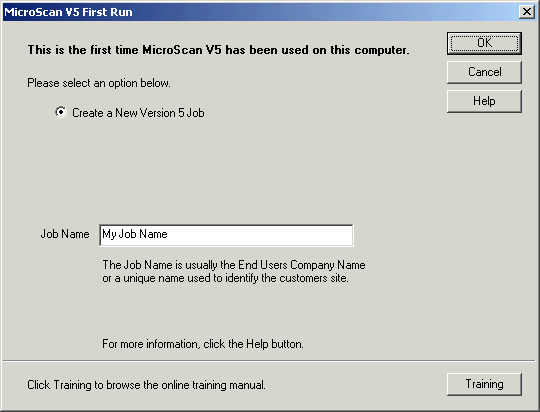Click the bold first-time MicroScan V5 heading
The image size is (540, 412).
point(219,50)
